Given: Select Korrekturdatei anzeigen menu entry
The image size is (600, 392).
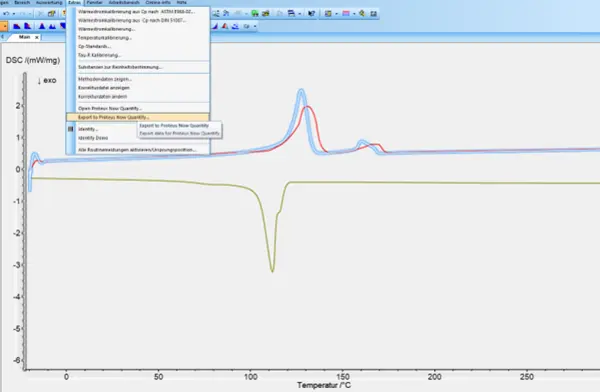Looking at the screenshot, I should click(138, 88).
